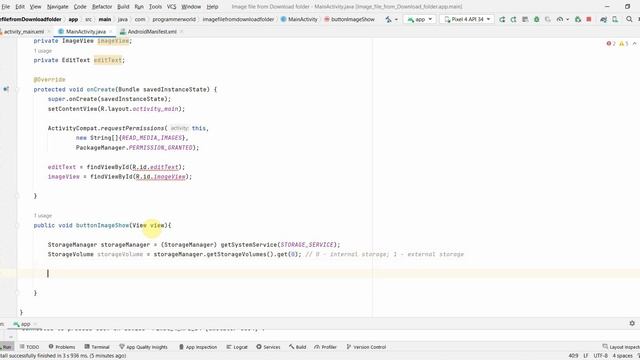Click Apply Changes and Restart Activity icon
The height and width of the screenshot is (360, 640).
pos(513,19)
